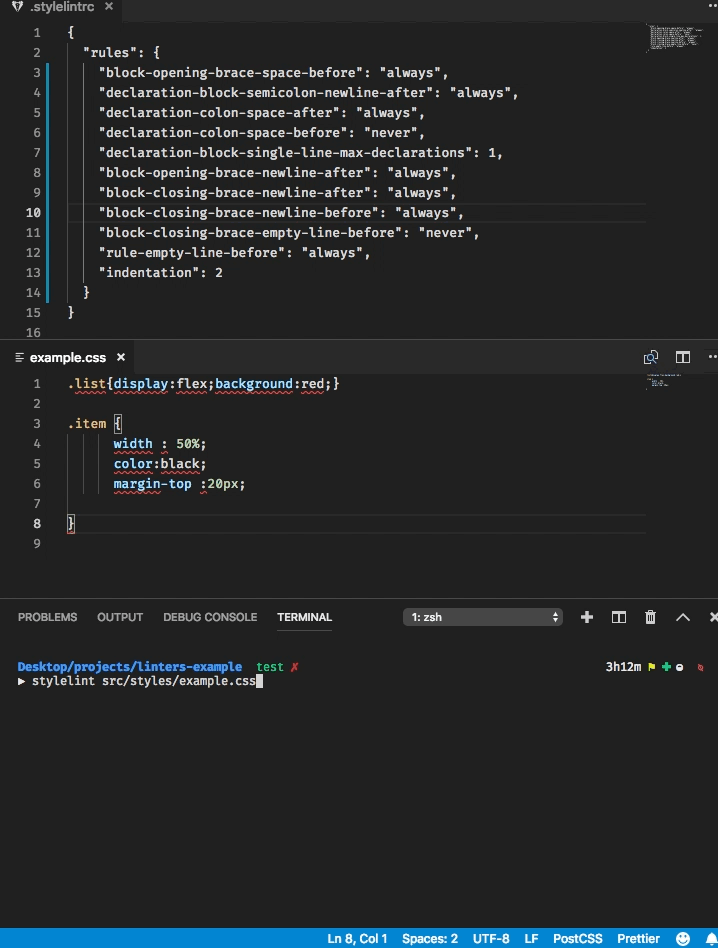Change language mode PostCSS
Viewport: 718px width, 948px height.
click(577, 938)
